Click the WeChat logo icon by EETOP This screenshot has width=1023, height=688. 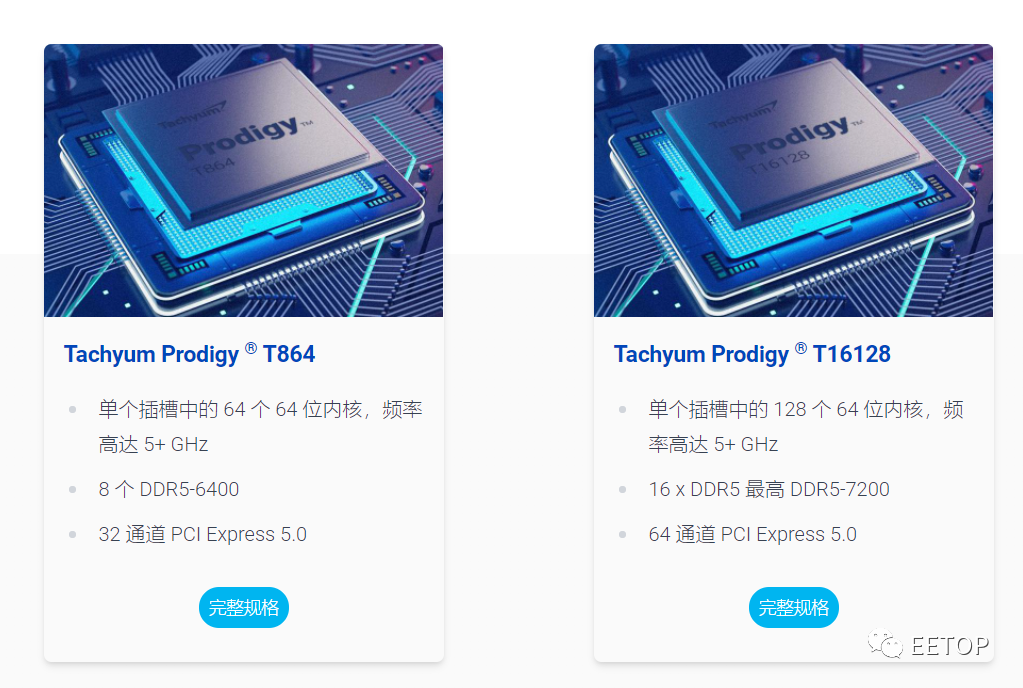pyautogui.click(x=885, y=644)
